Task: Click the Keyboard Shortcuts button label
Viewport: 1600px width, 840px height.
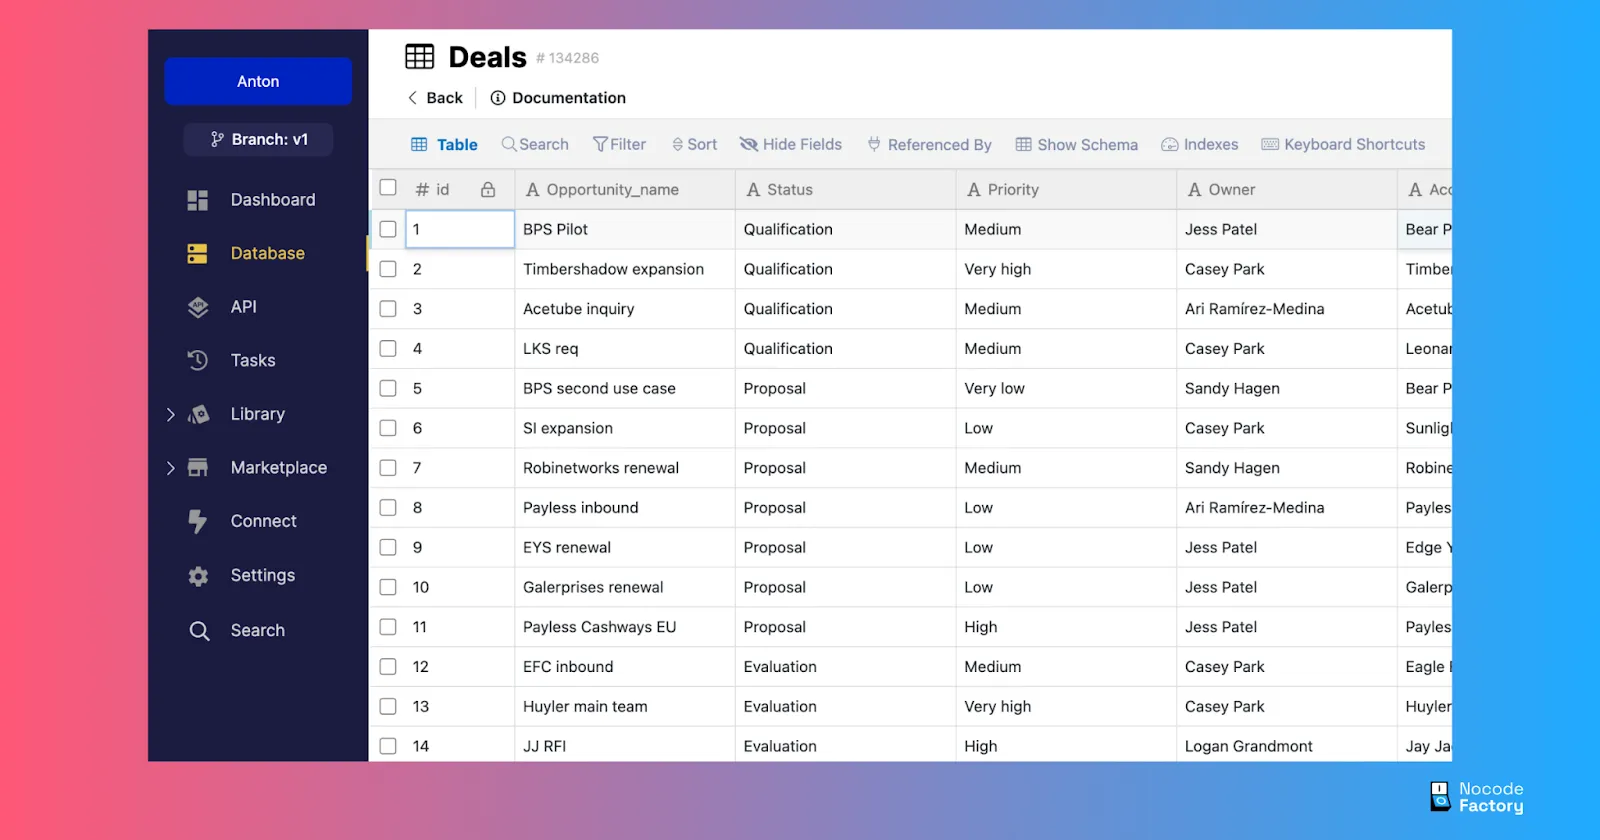Action: pyautogui.click(x=1355, y=144)
